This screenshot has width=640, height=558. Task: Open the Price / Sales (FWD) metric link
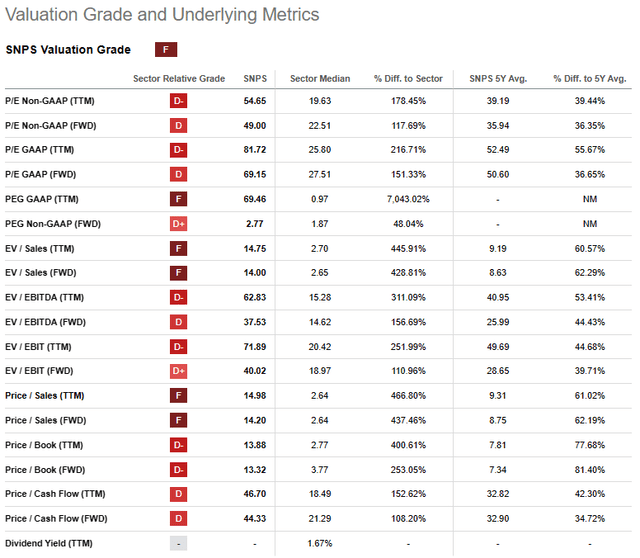tap(46, 420)
